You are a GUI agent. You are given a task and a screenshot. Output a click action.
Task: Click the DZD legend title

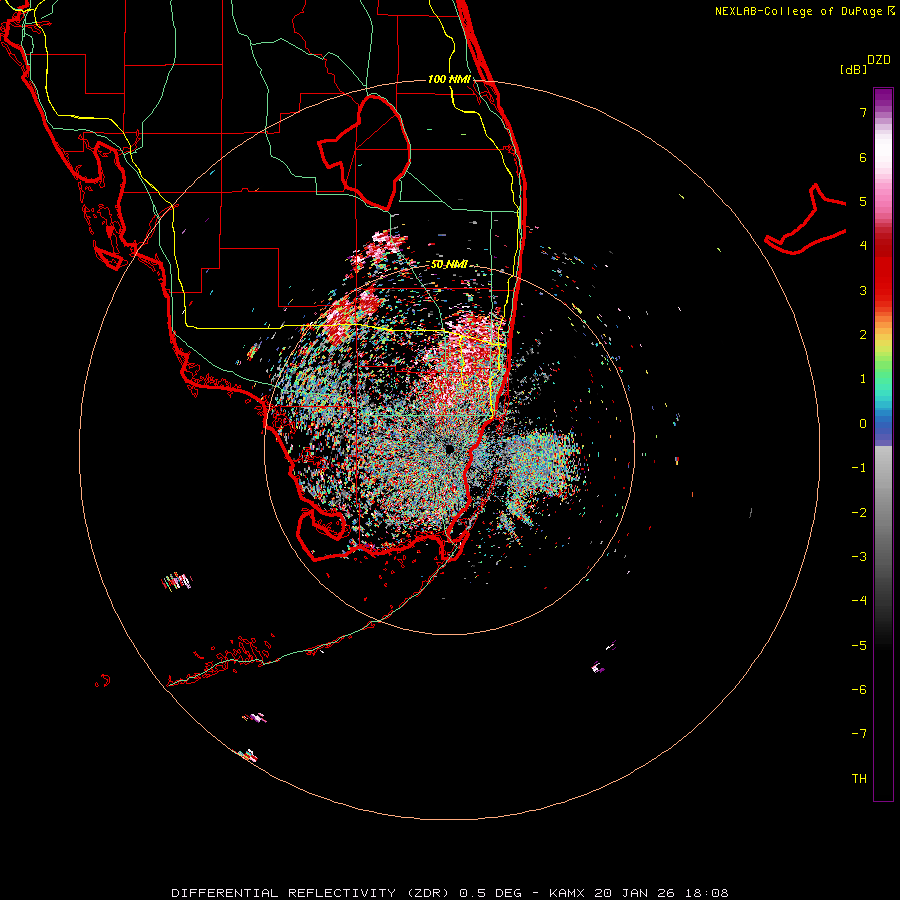(x=879, y=60)
